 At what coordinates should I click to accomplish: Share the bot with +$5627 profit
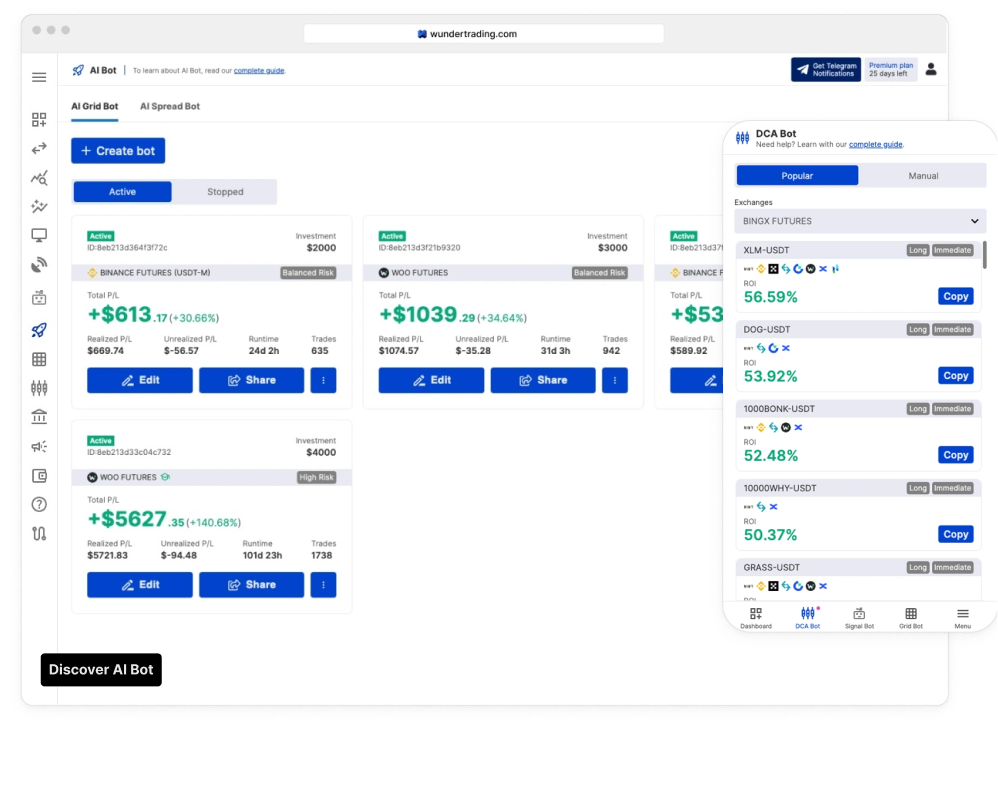click(251, 584)
